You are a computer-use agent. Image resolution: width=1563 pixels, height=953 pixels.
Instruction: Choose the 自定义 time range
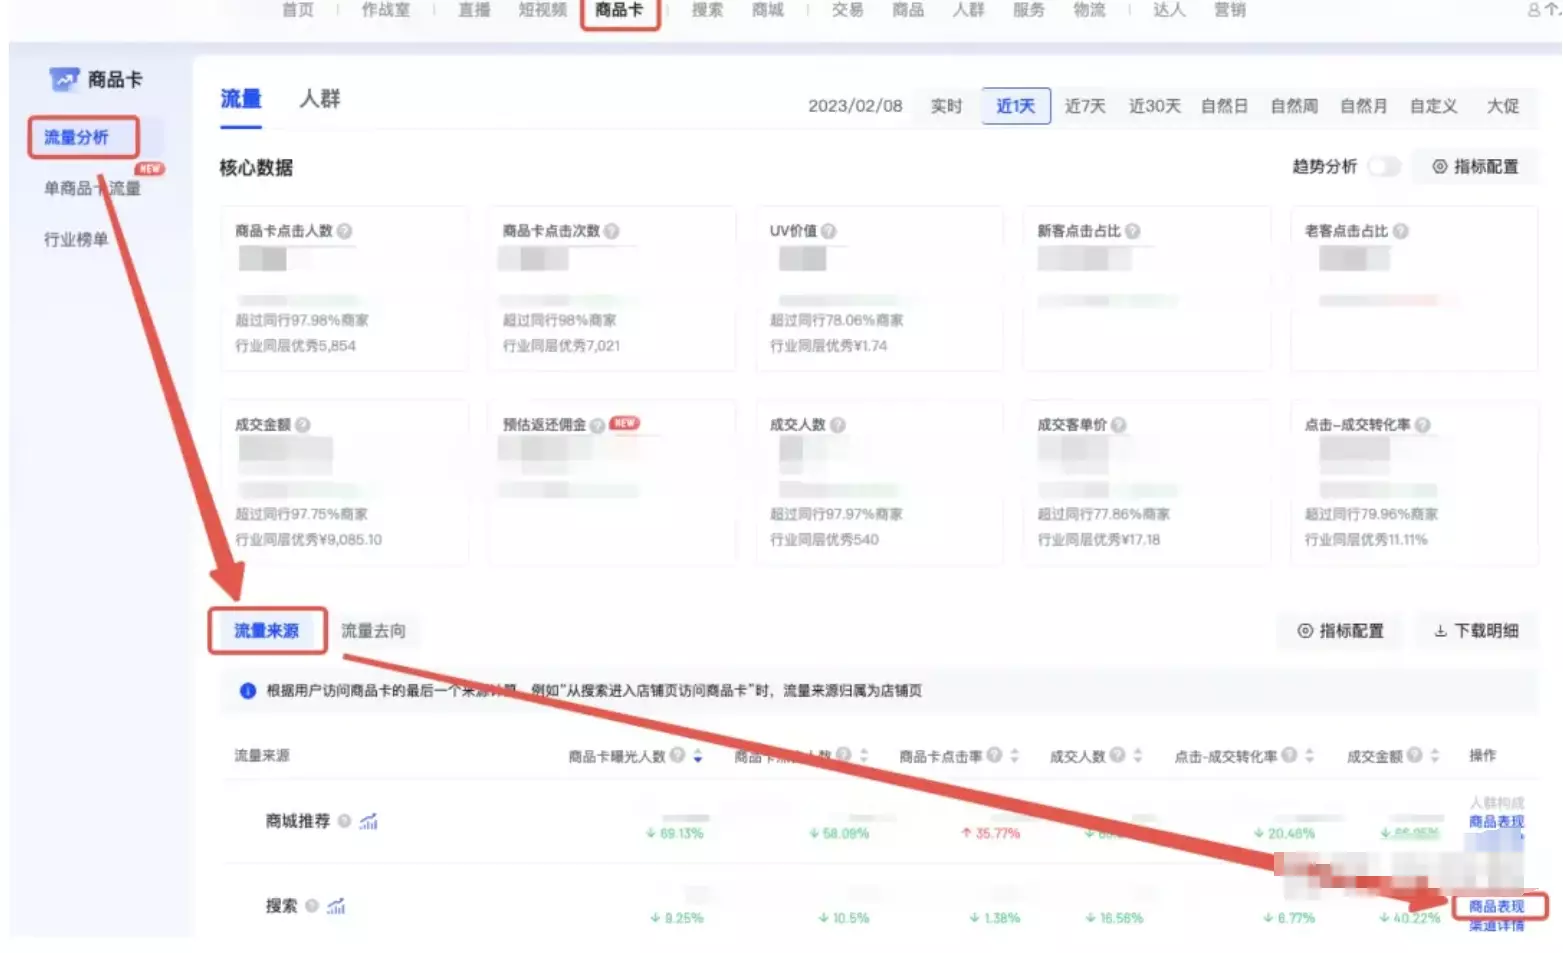(1433, 106)
